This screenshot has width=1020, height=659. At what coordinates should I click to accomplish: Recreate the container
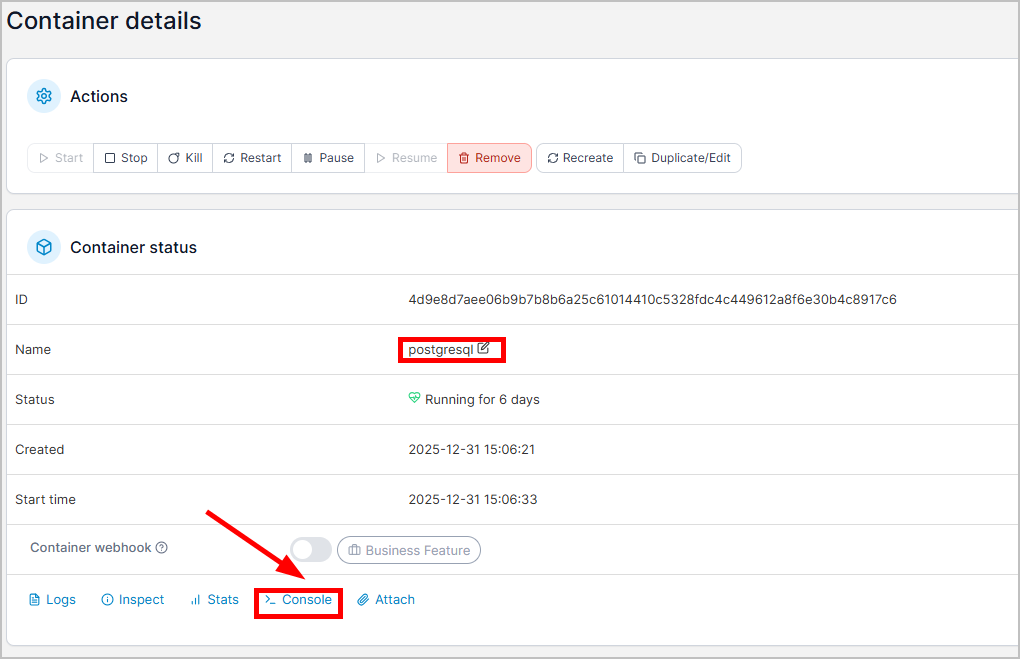click(580, 158)
